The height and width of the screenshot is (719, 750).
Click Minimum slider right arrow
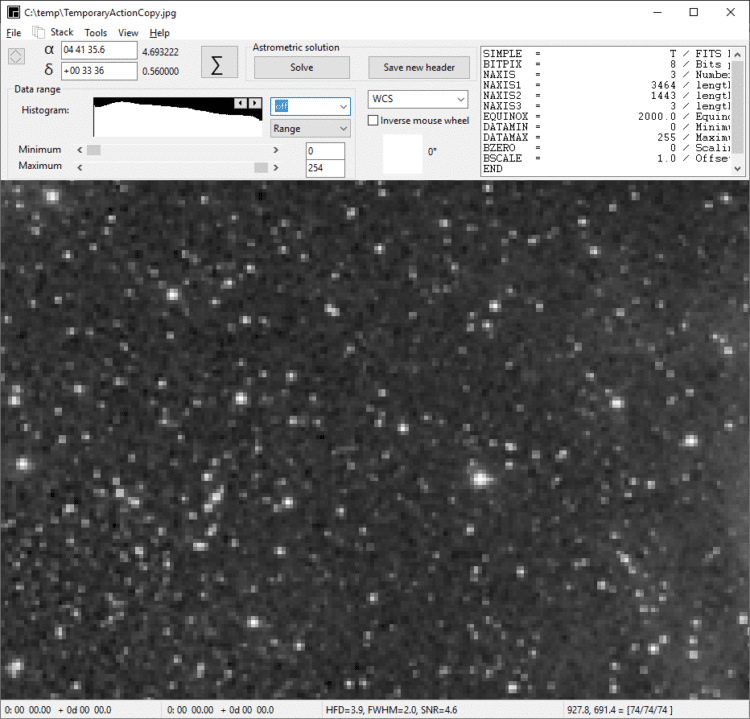coord(276,150)
